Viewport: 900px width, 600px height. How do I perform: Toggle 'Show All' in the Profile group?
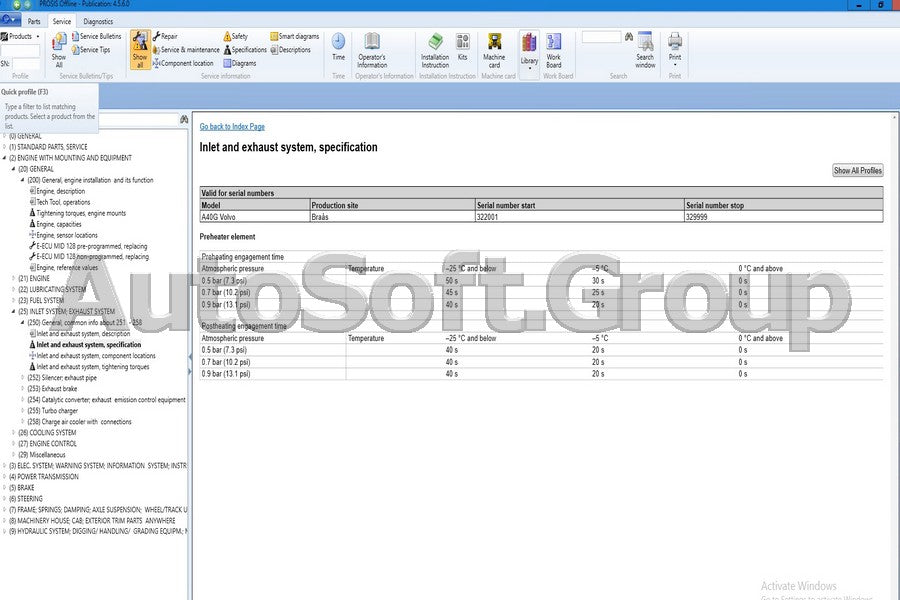[59, 52]
